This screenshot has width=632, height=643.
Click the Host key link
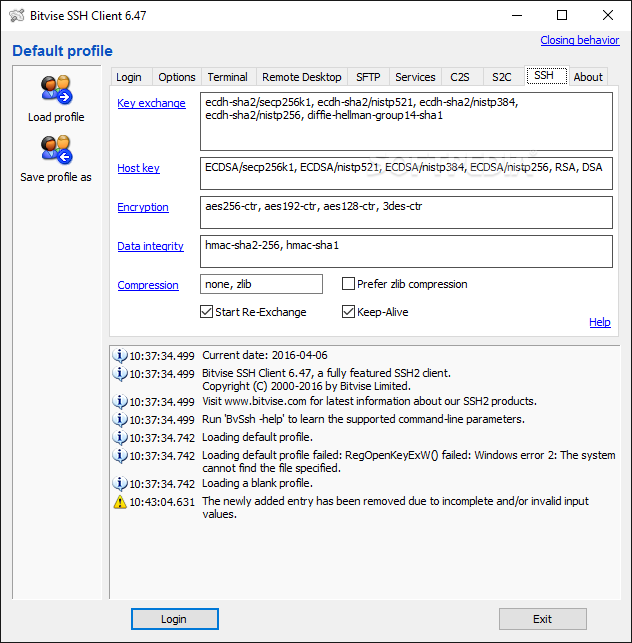click(138, 168)
